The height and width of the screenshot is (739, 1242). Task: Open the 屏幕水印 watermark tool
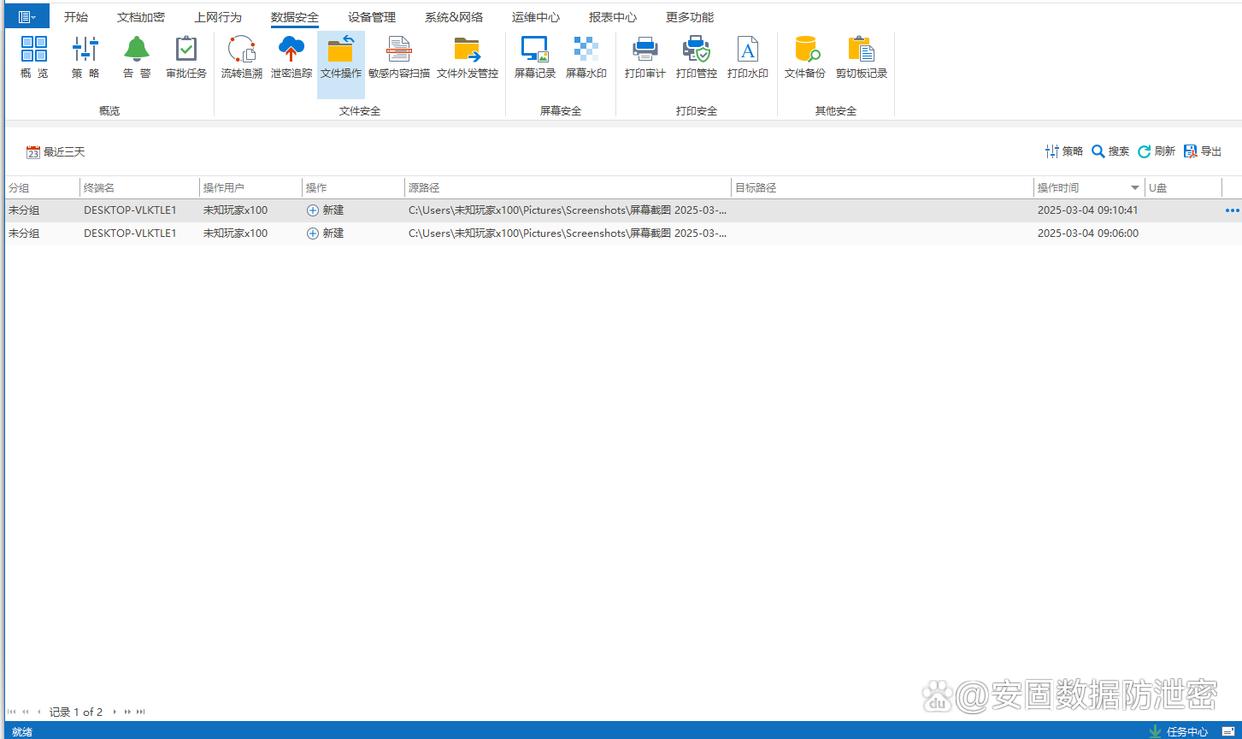click(586, 57)
